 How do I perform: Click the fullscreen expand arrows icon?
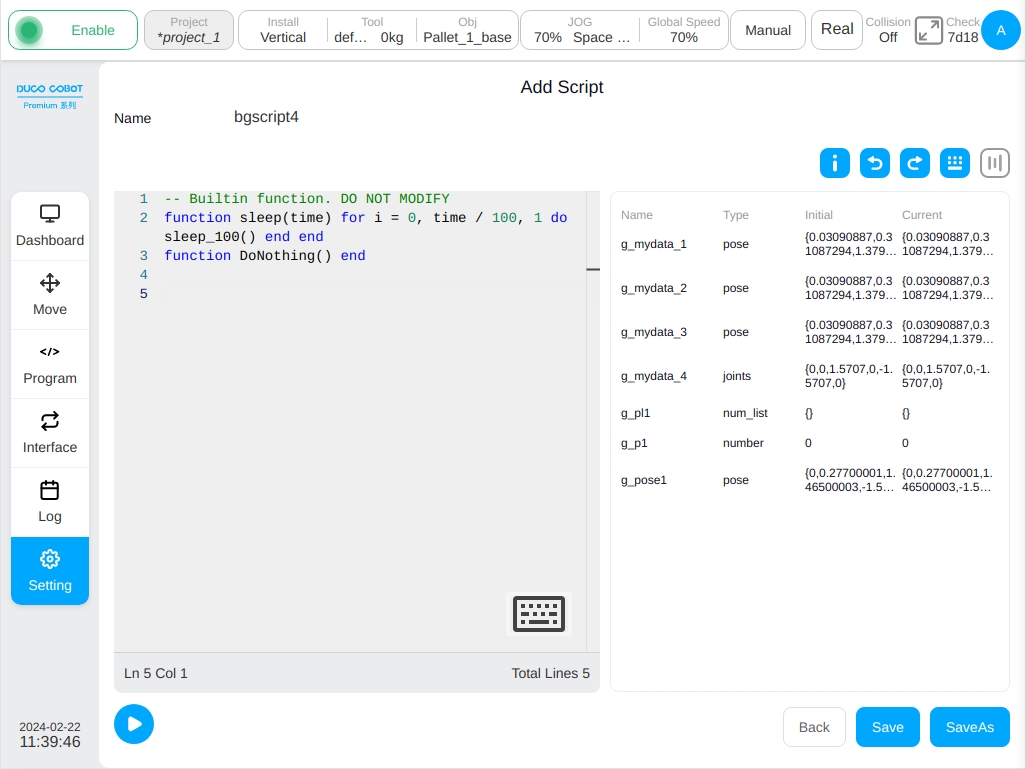coord(929,30)
